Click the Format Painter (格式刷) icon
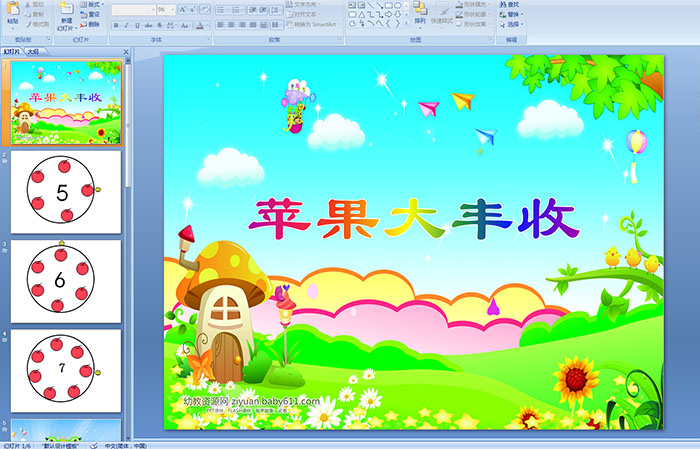Image resolution: width=700 pixels, height=449 pixels. (38, 25)
